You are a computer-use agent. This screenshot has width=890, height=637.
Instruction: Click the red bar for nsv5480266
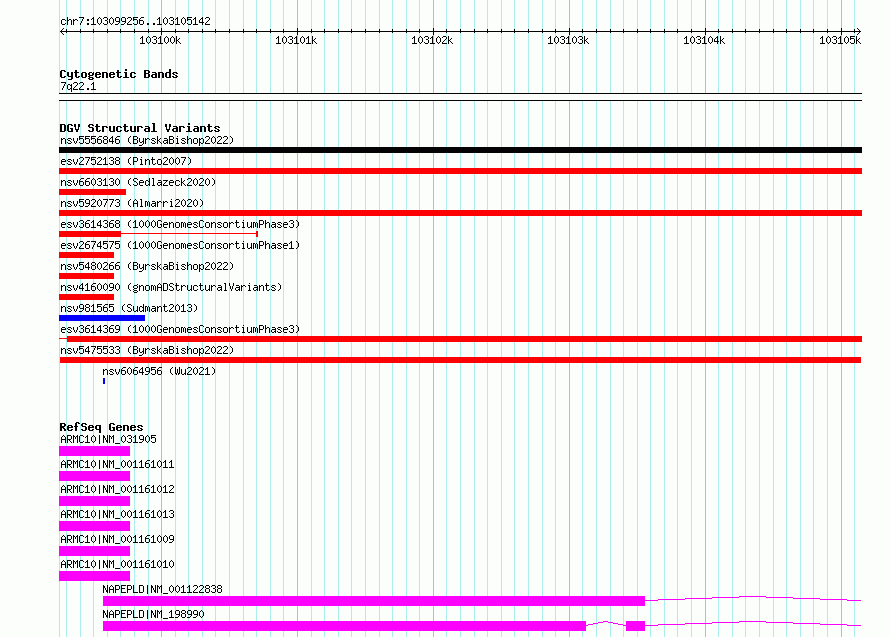pos(86,276)
